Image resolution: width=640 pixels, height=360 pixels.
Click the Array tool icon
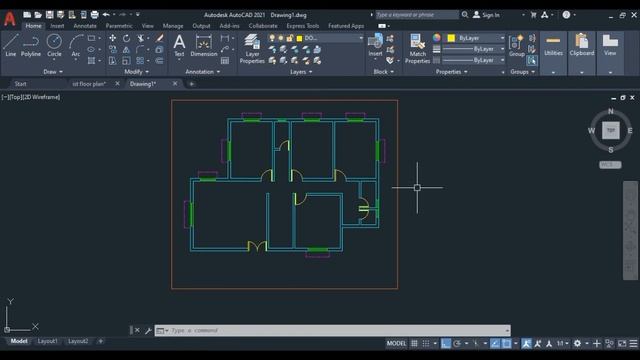(x=140, y=61)
